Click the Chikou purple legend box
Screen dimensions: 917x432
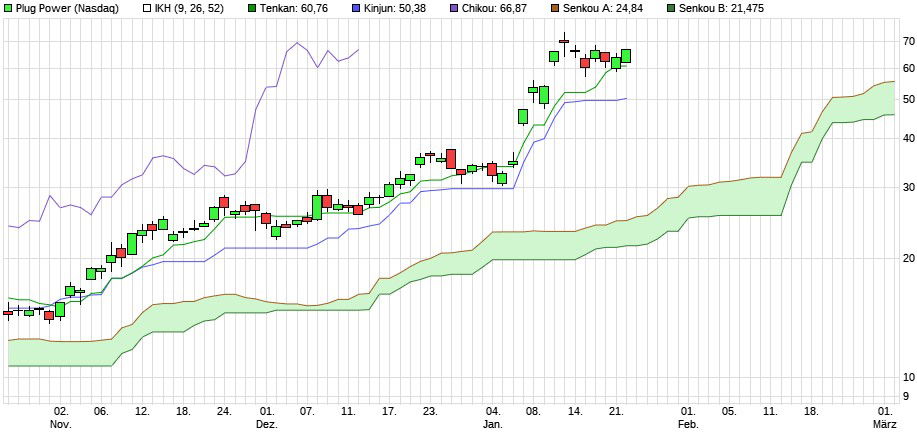pyautogui.click(x=454, y=8)
